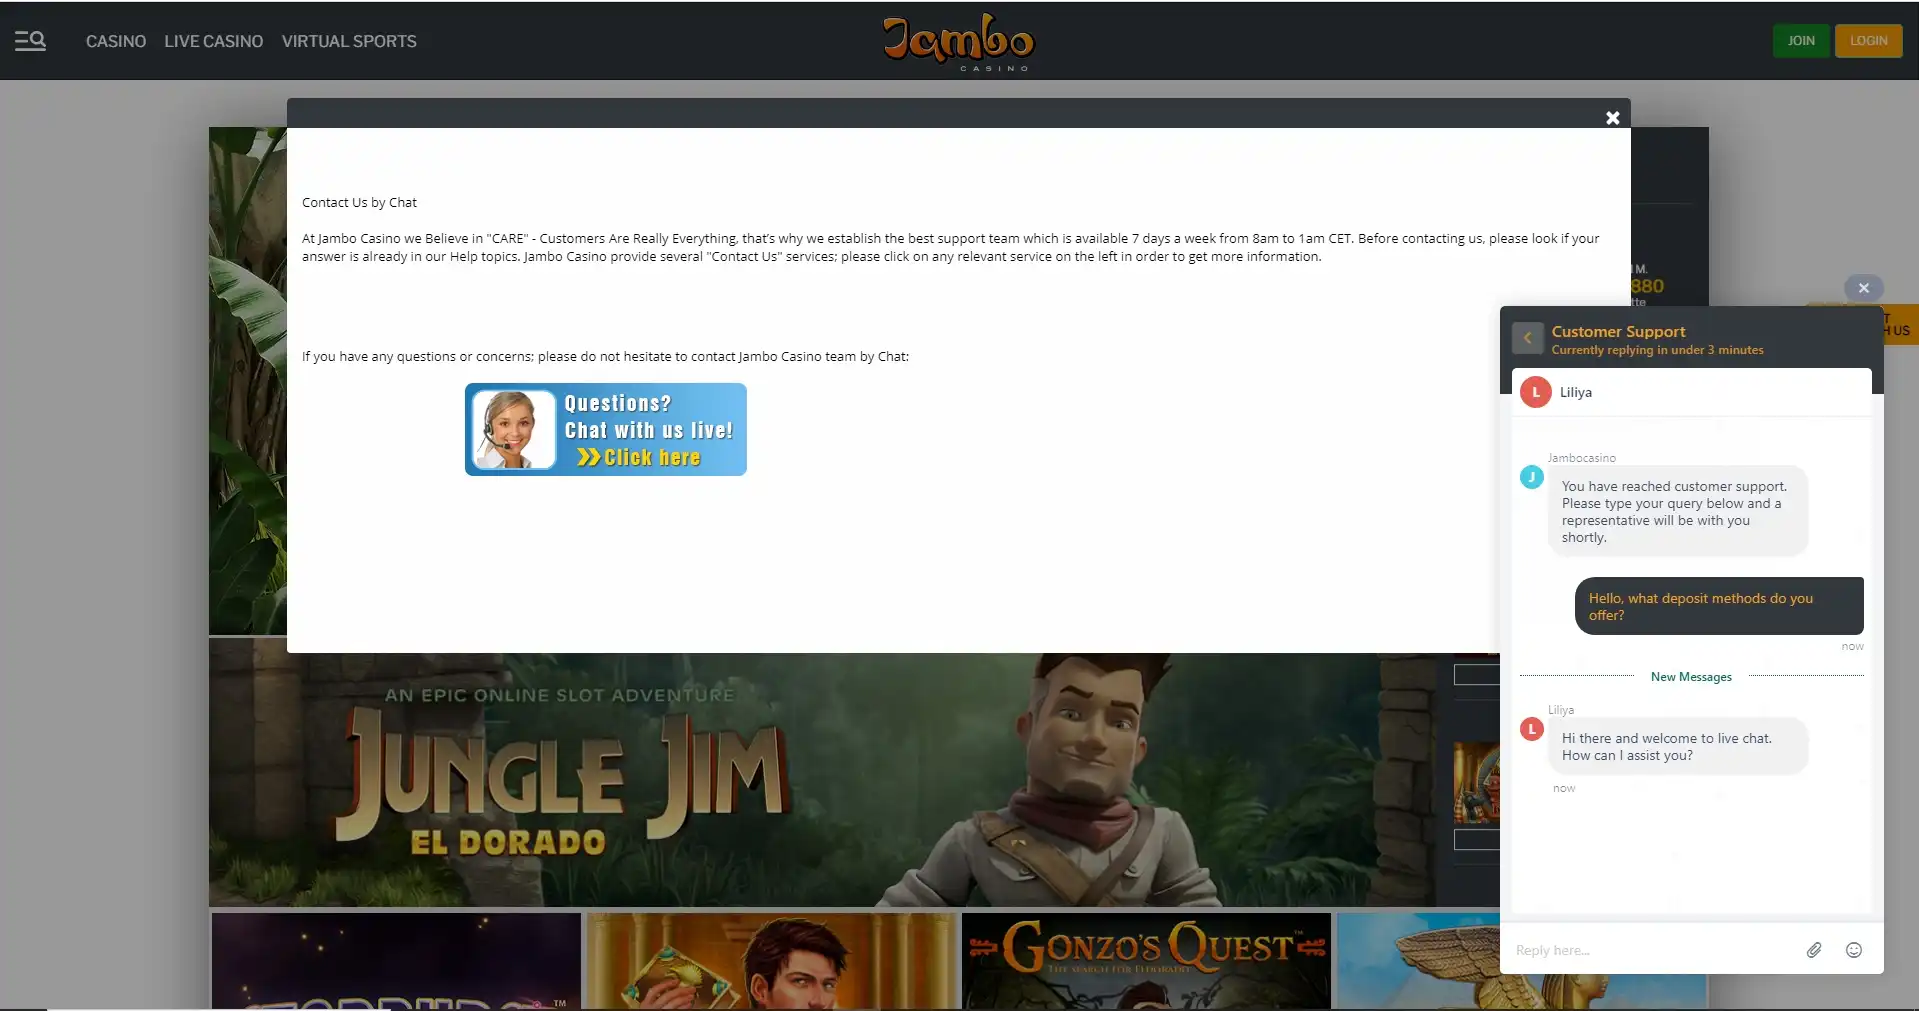
Task: Close the Contact Us dialog
Action: pyautogui.click(x=1612, y=118)
